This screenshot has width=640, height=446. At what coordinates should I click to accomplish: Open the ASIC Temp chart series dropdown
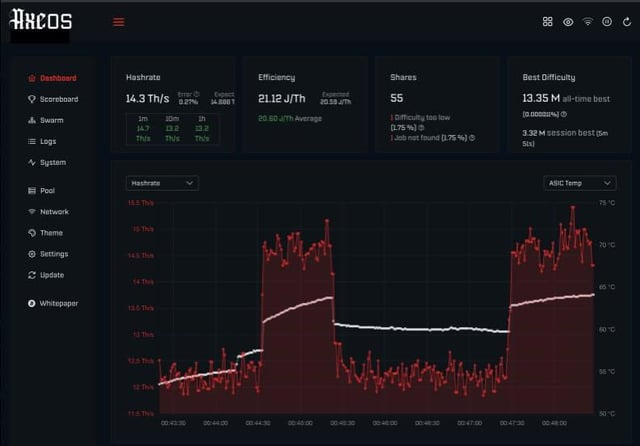point(580,183)
